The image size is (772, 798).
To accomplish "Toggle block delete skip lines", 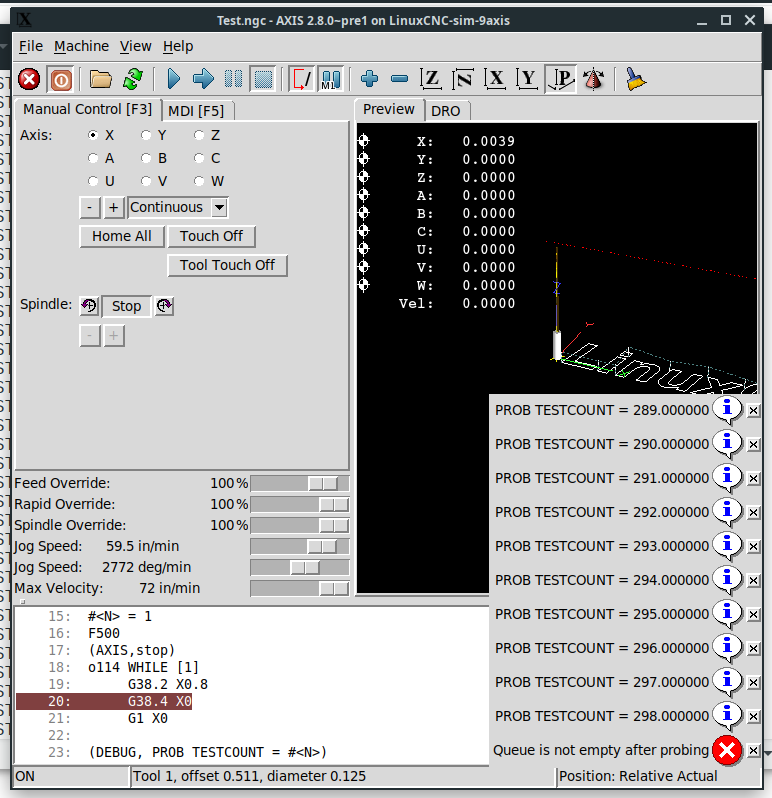I will tap(301, 79).
